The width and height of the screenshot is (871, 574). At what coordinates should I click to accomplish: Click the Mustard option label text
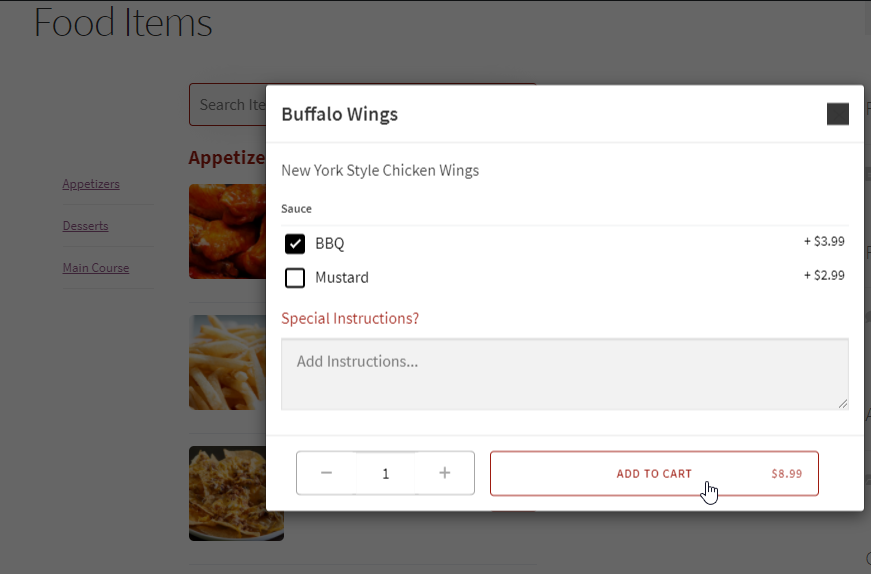(342, 277)
